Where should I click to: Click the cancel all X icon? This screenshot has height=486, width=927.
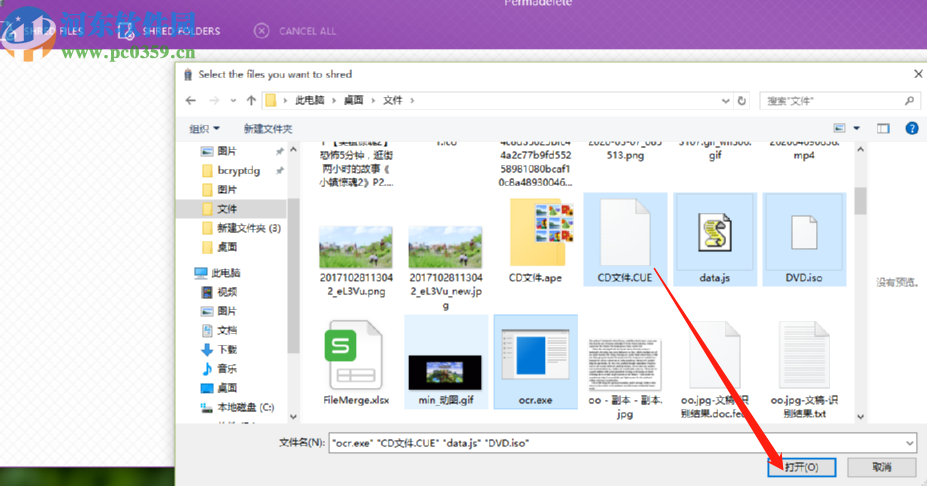[261, 31]
